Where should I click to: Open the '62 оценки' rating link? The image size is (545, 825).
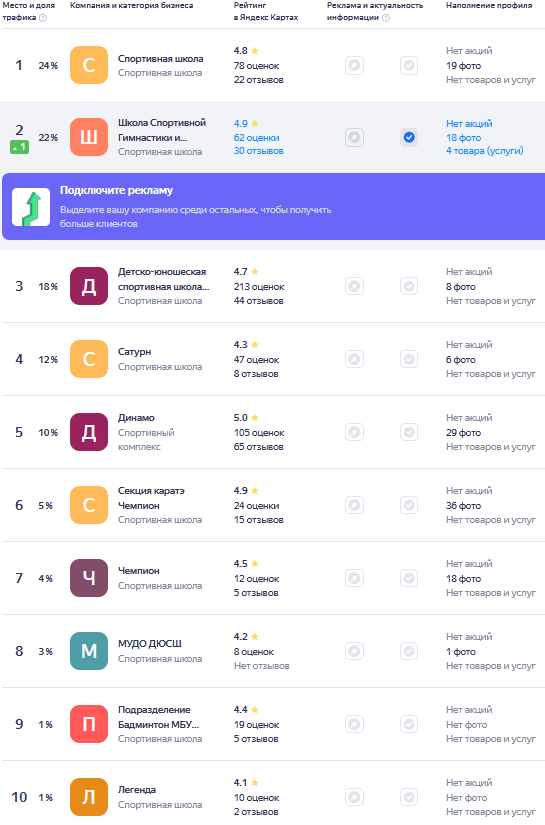click(x=256, y=137)
